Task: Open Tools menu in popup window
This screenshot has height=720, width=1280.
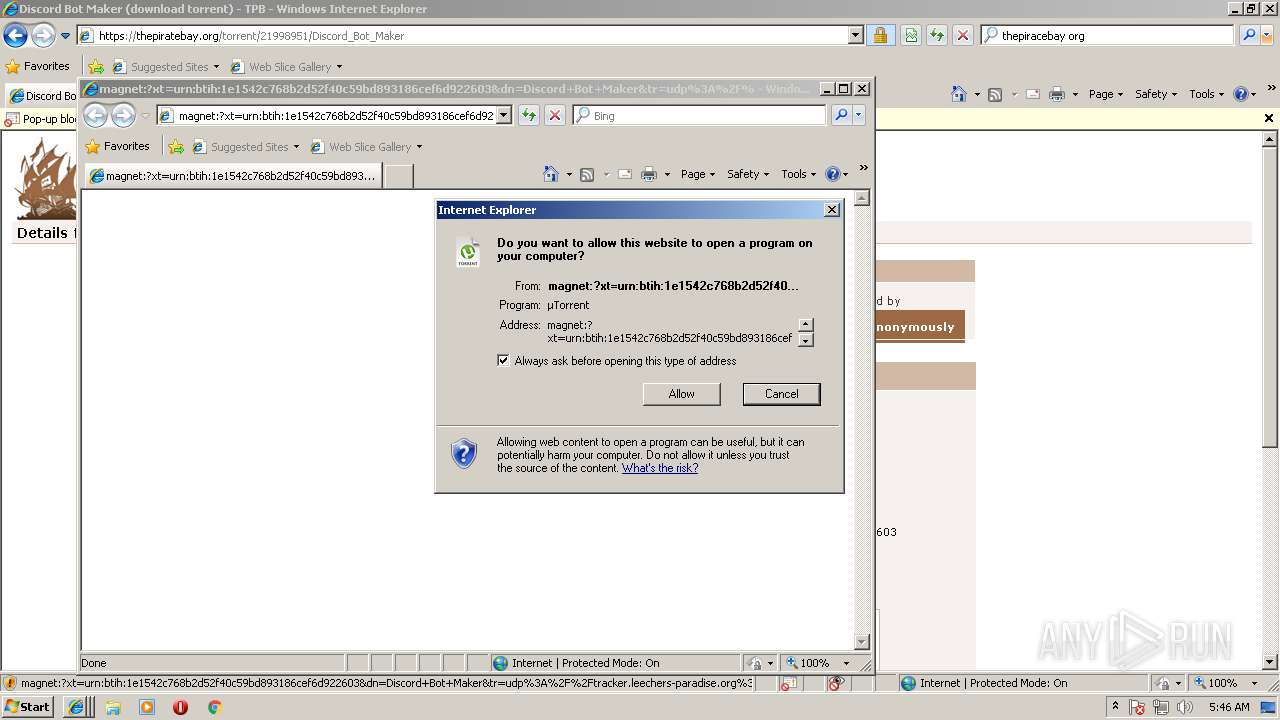Action: 799,174
